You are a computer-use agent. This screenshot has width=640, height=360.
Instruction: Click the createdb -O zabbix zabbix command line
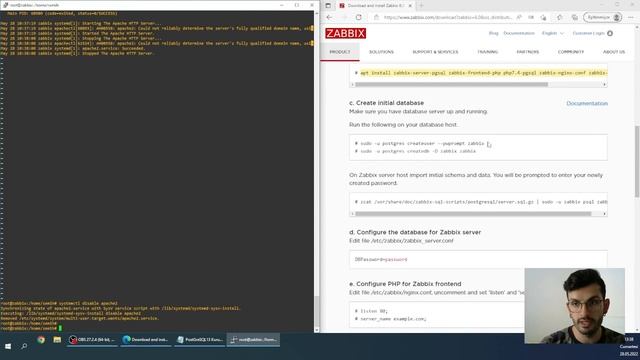(x=416, y=151)
